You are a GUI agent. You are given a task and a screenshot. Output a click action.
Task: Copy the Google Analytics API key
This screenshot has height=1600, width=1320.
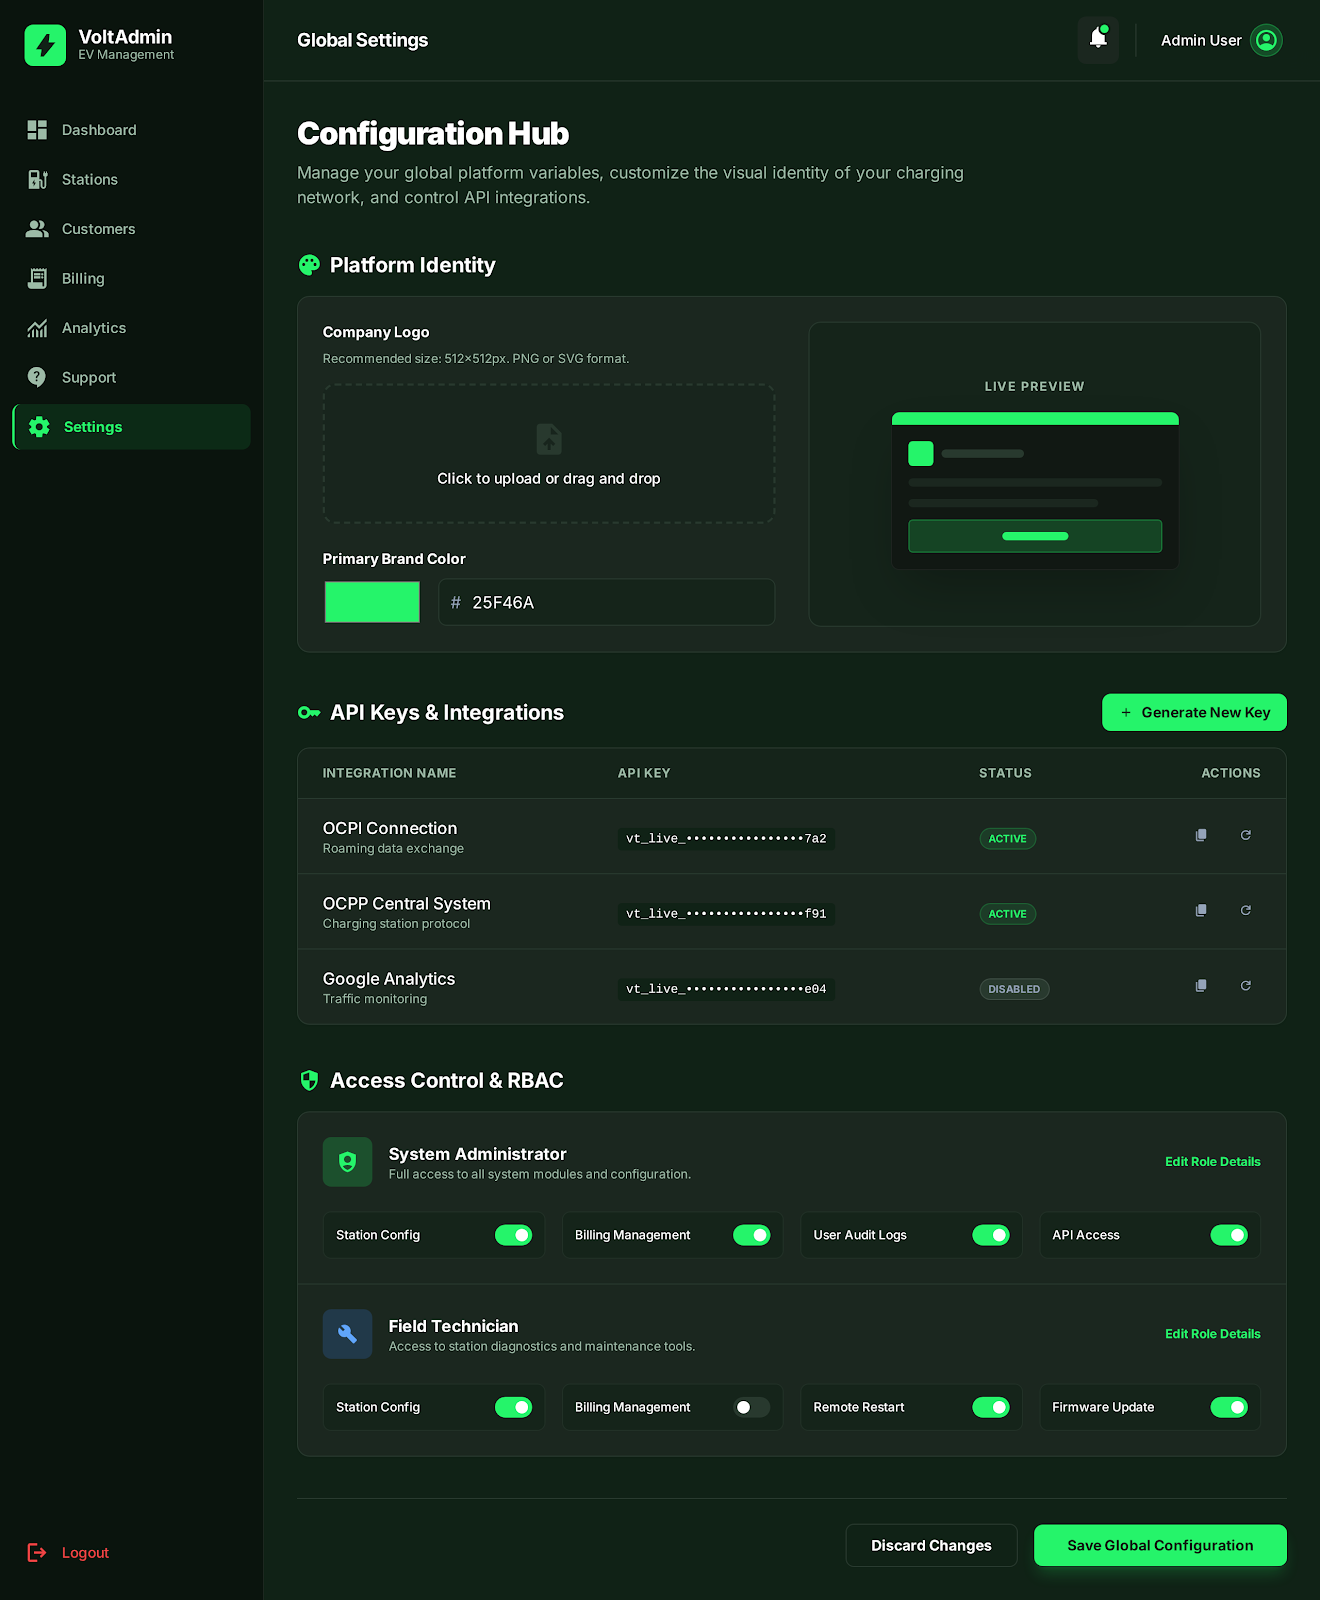point(1201,986)
